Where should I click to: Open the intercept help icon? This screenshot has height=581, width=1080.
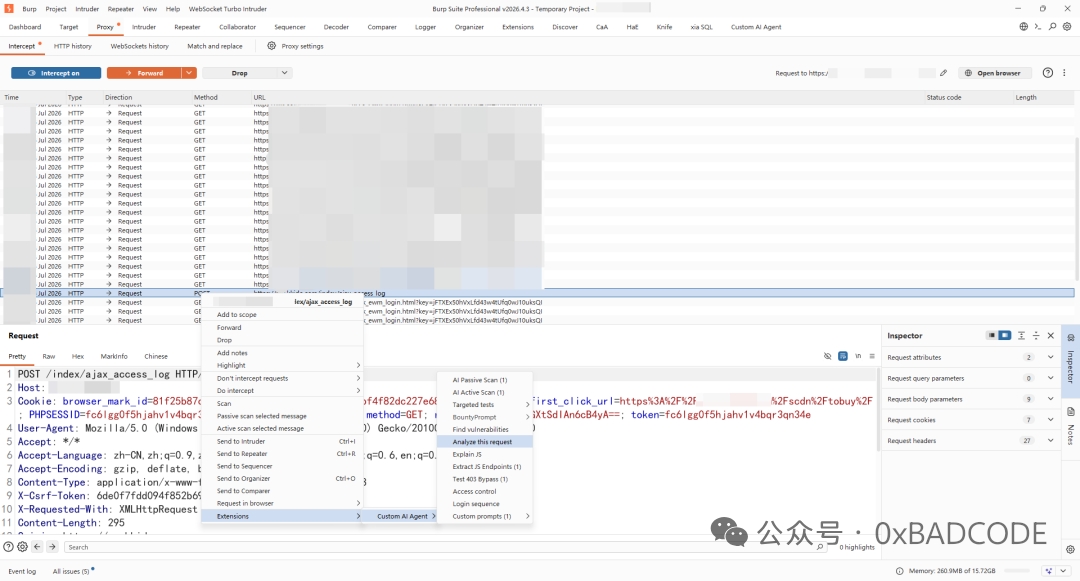click(x=1048, y=73)
